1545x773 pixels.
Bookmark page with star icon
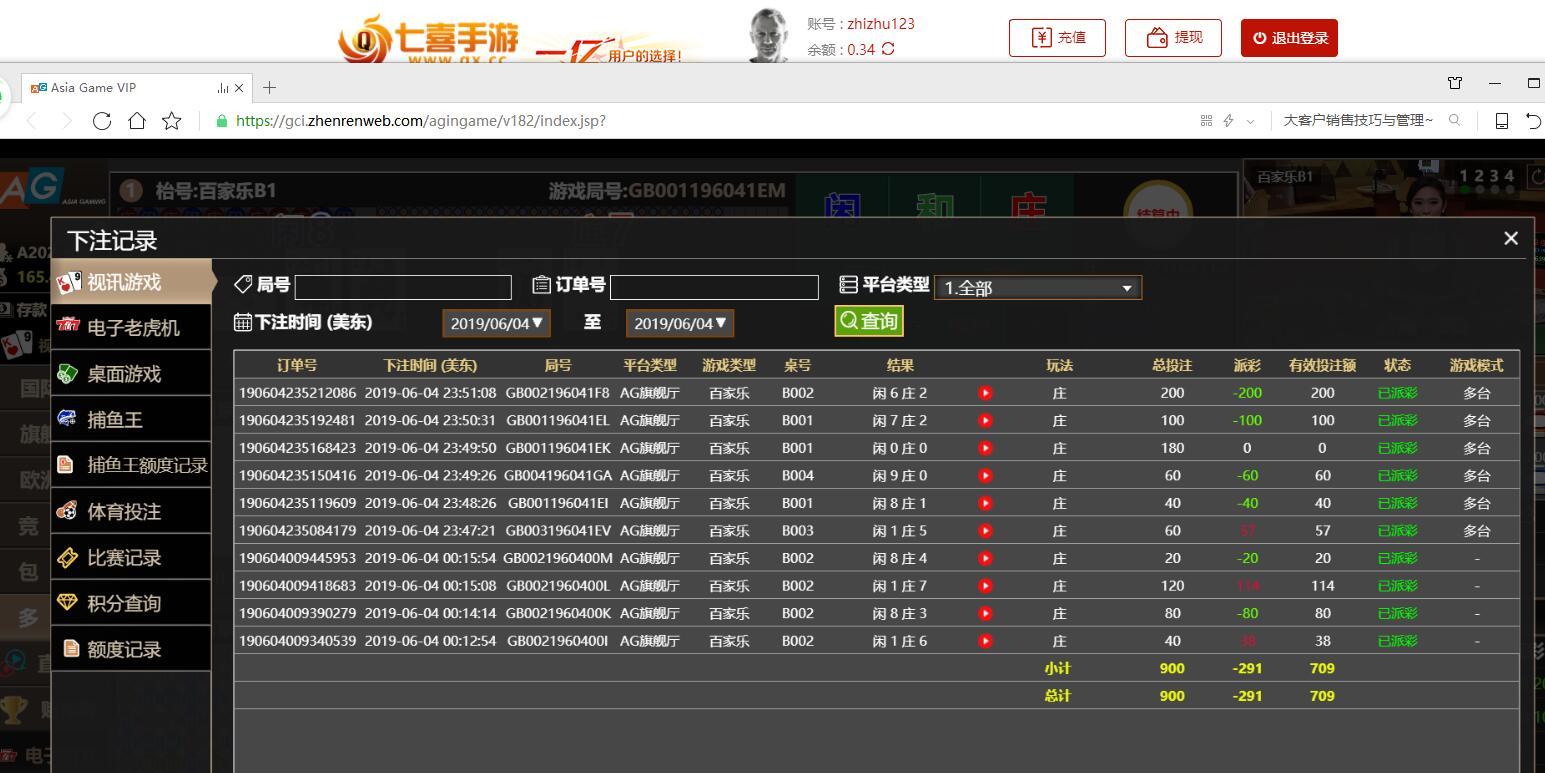coord(172,121)
